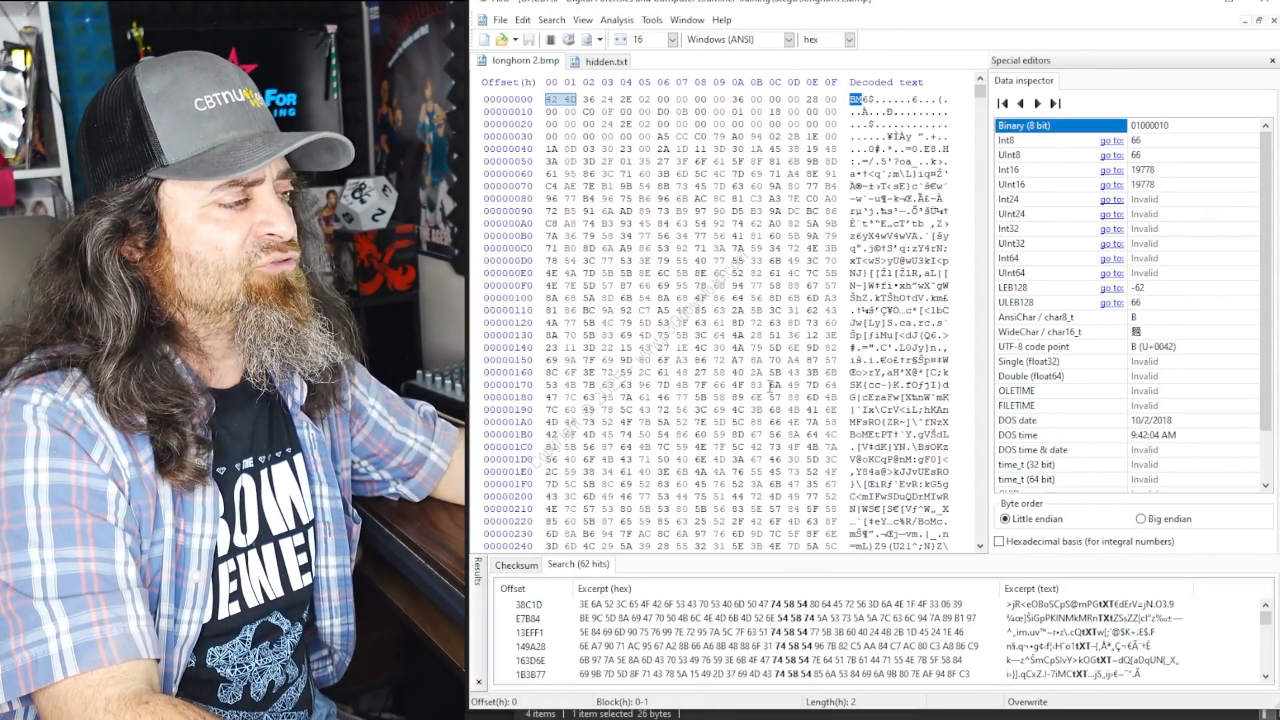This screenshot has width=1280, height=720.
Task: Click the Data inspector scrollbar down arrow
Action: click(1266, 485)
